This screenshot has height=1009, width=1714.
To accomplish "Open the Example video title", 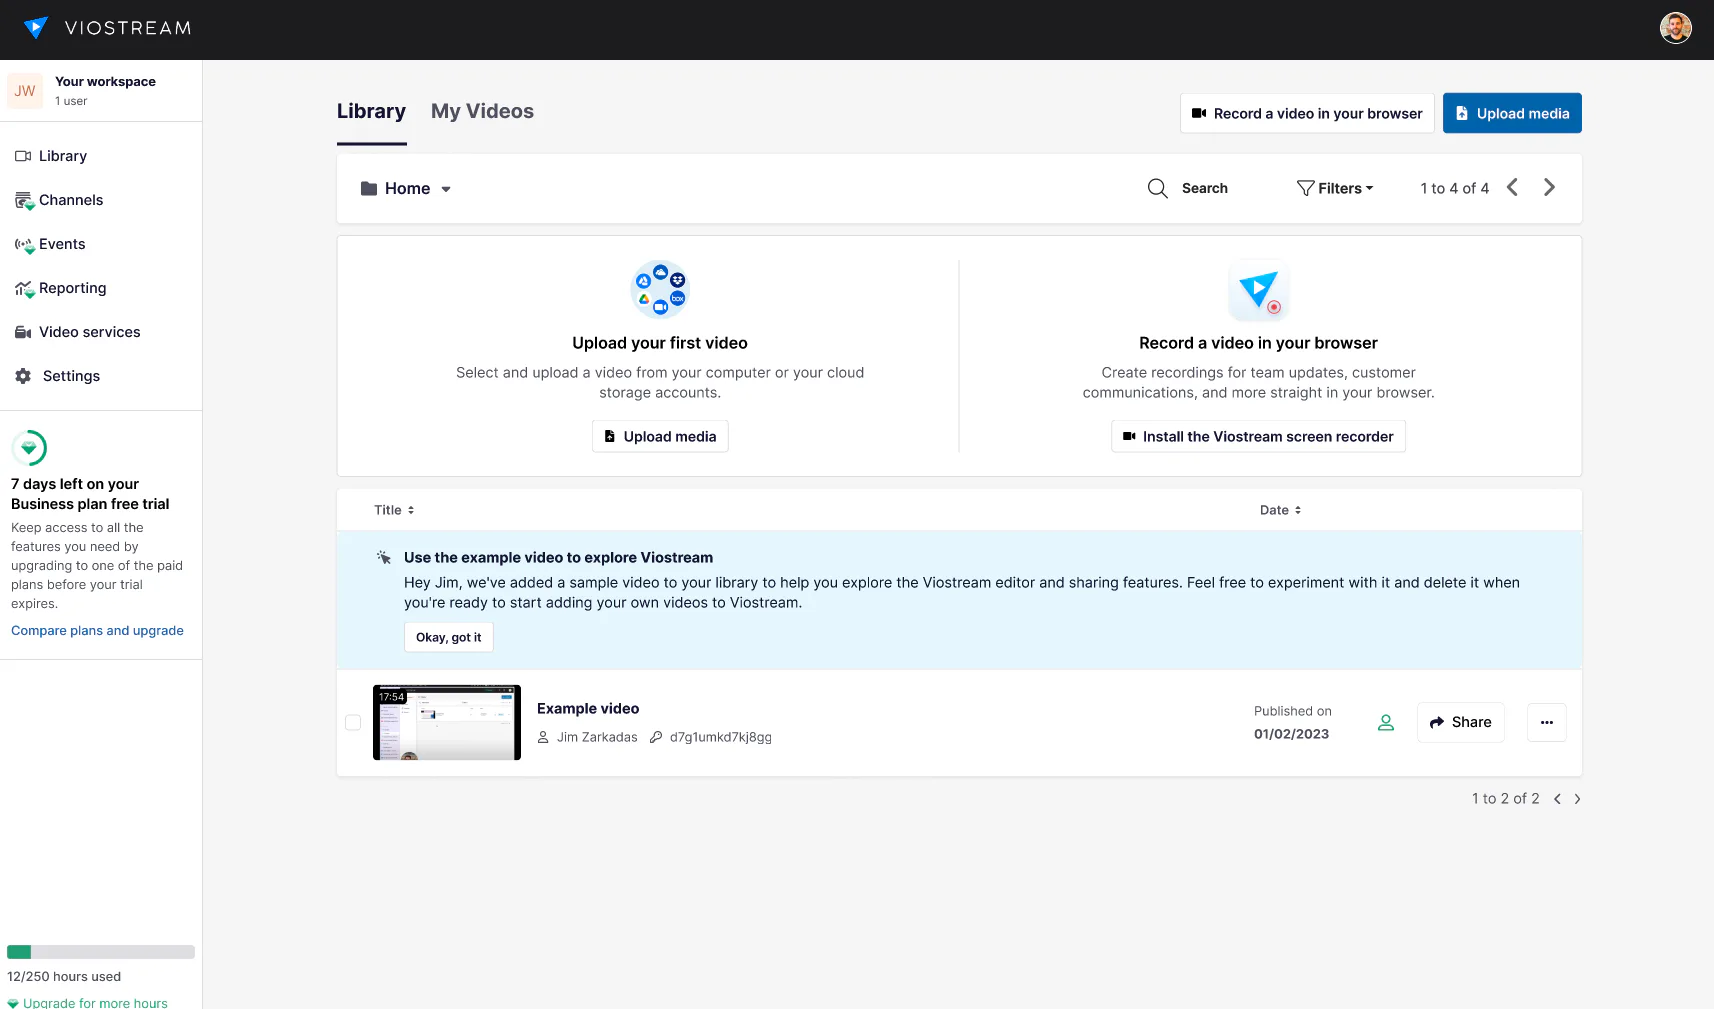I will 588,708.
